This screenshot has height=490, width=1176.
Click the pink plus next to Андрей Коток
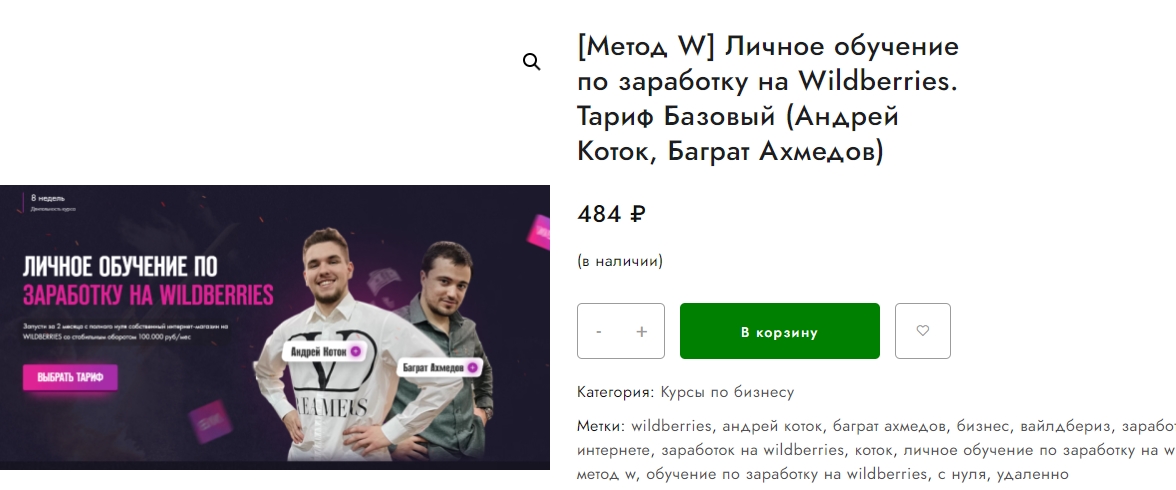[x=356, y=351]
